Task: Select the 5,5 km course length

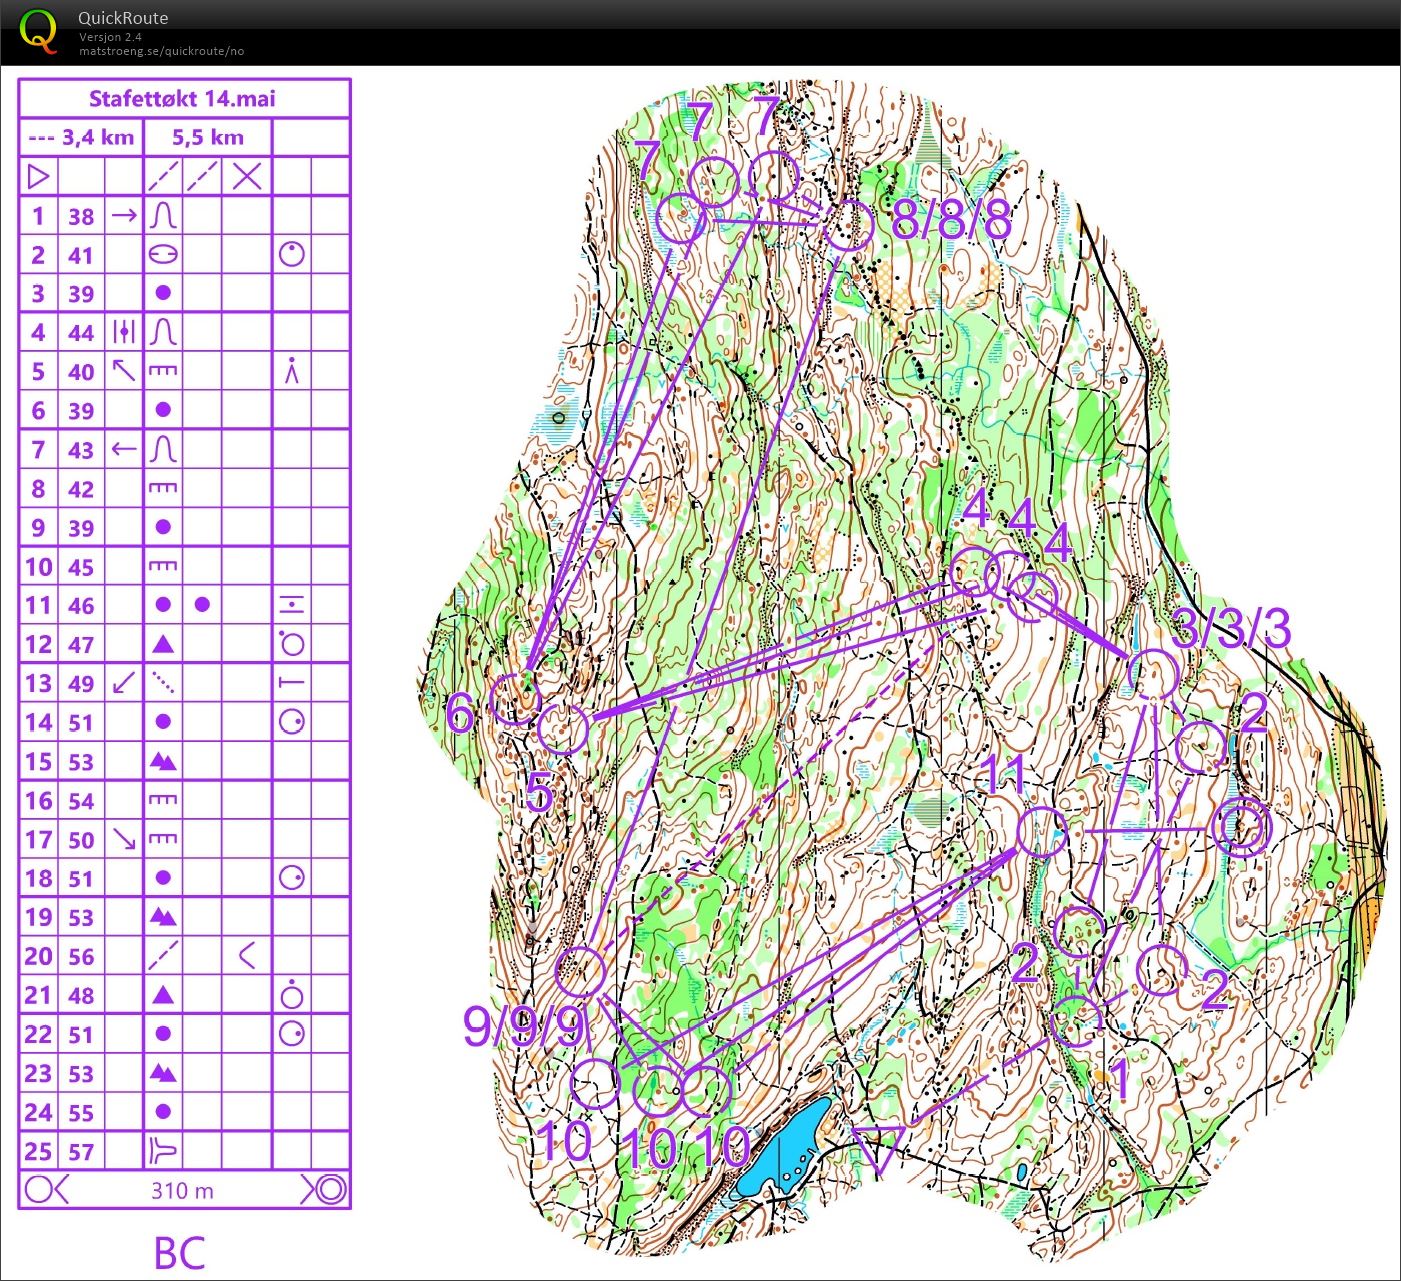Action: coord(208,137)
